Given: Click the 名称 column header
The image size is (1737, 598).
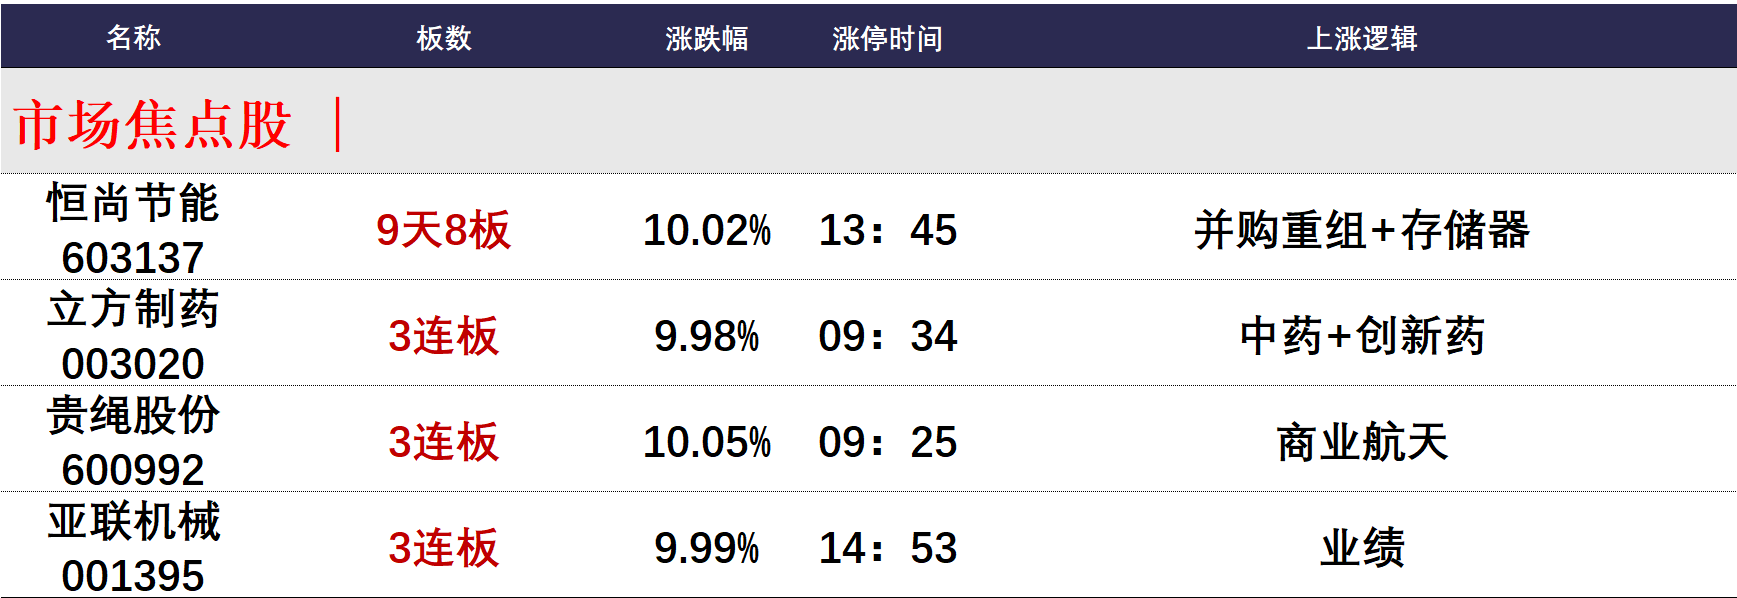Looking at the screenshot, I should pyautogui.click(x=133, y=38).
